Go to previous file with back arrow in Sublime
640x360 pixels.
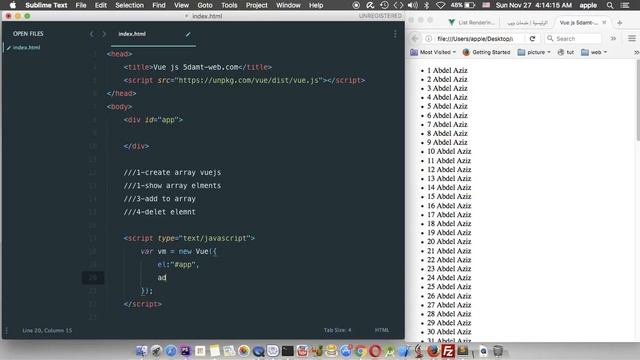(91, 34)
